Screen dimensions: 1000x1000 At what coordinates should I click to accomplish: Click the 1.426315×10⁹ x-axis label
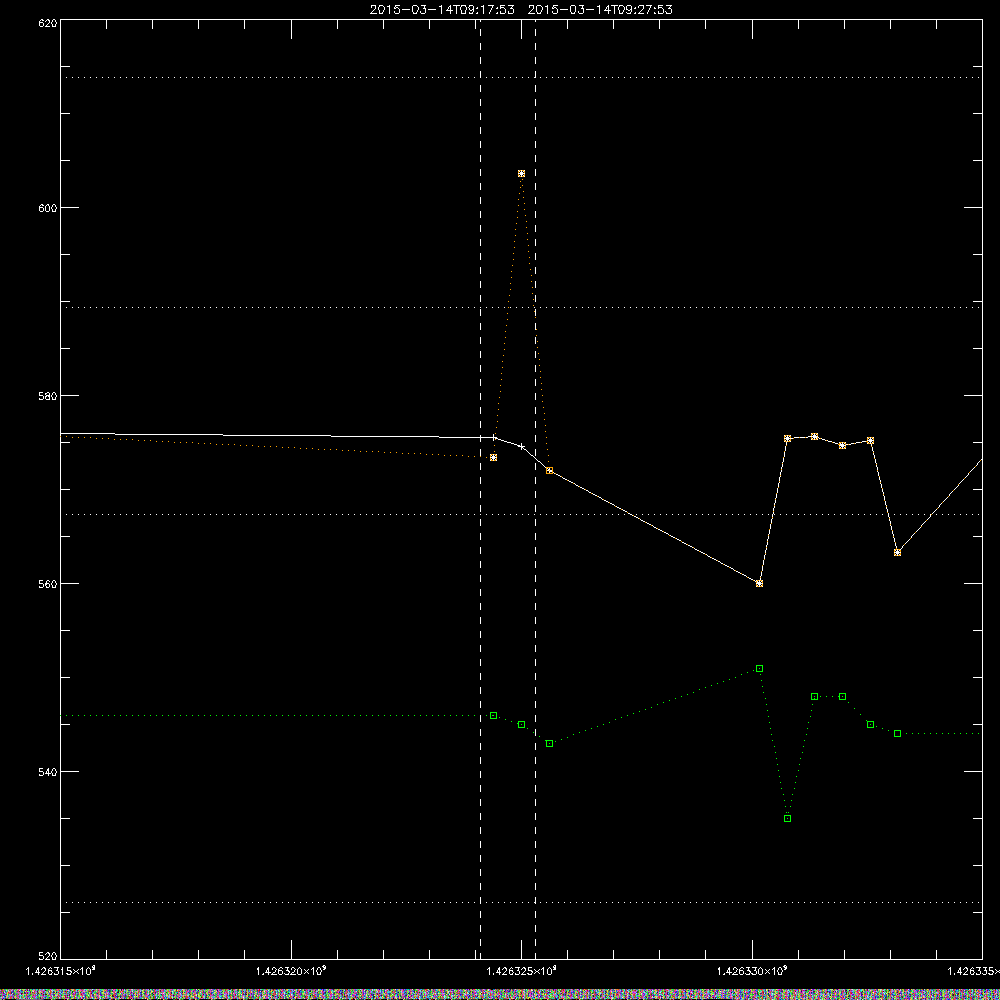[61, 971]
